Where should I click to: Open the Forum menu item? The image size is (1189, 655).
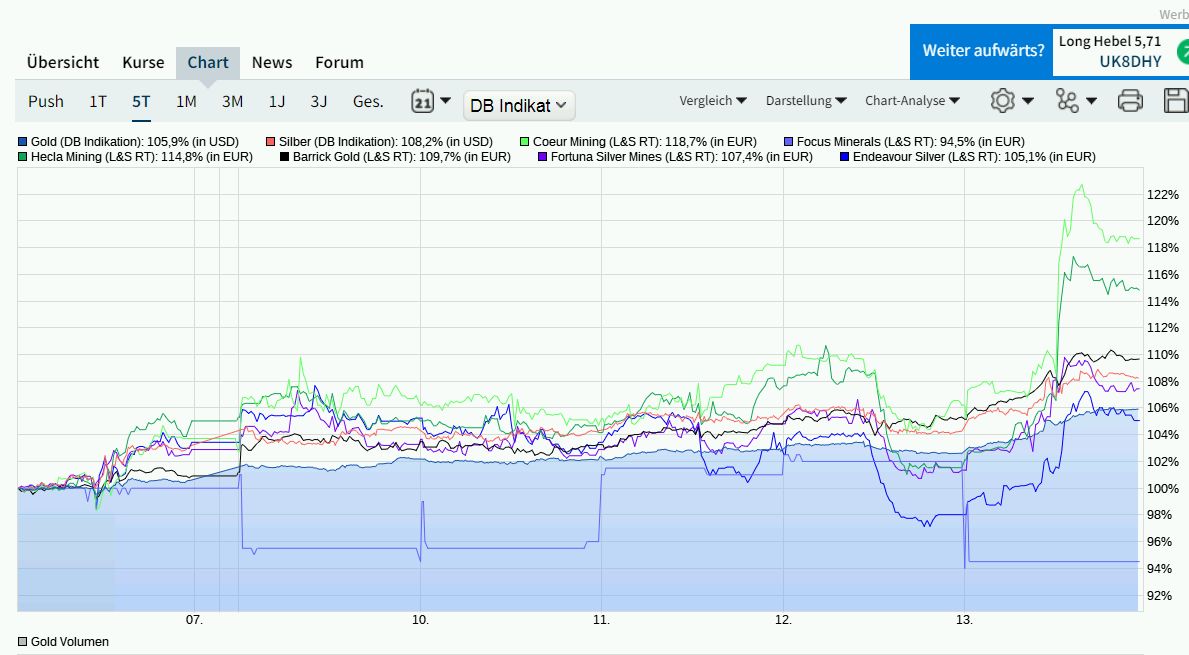(x=339, y=62)
